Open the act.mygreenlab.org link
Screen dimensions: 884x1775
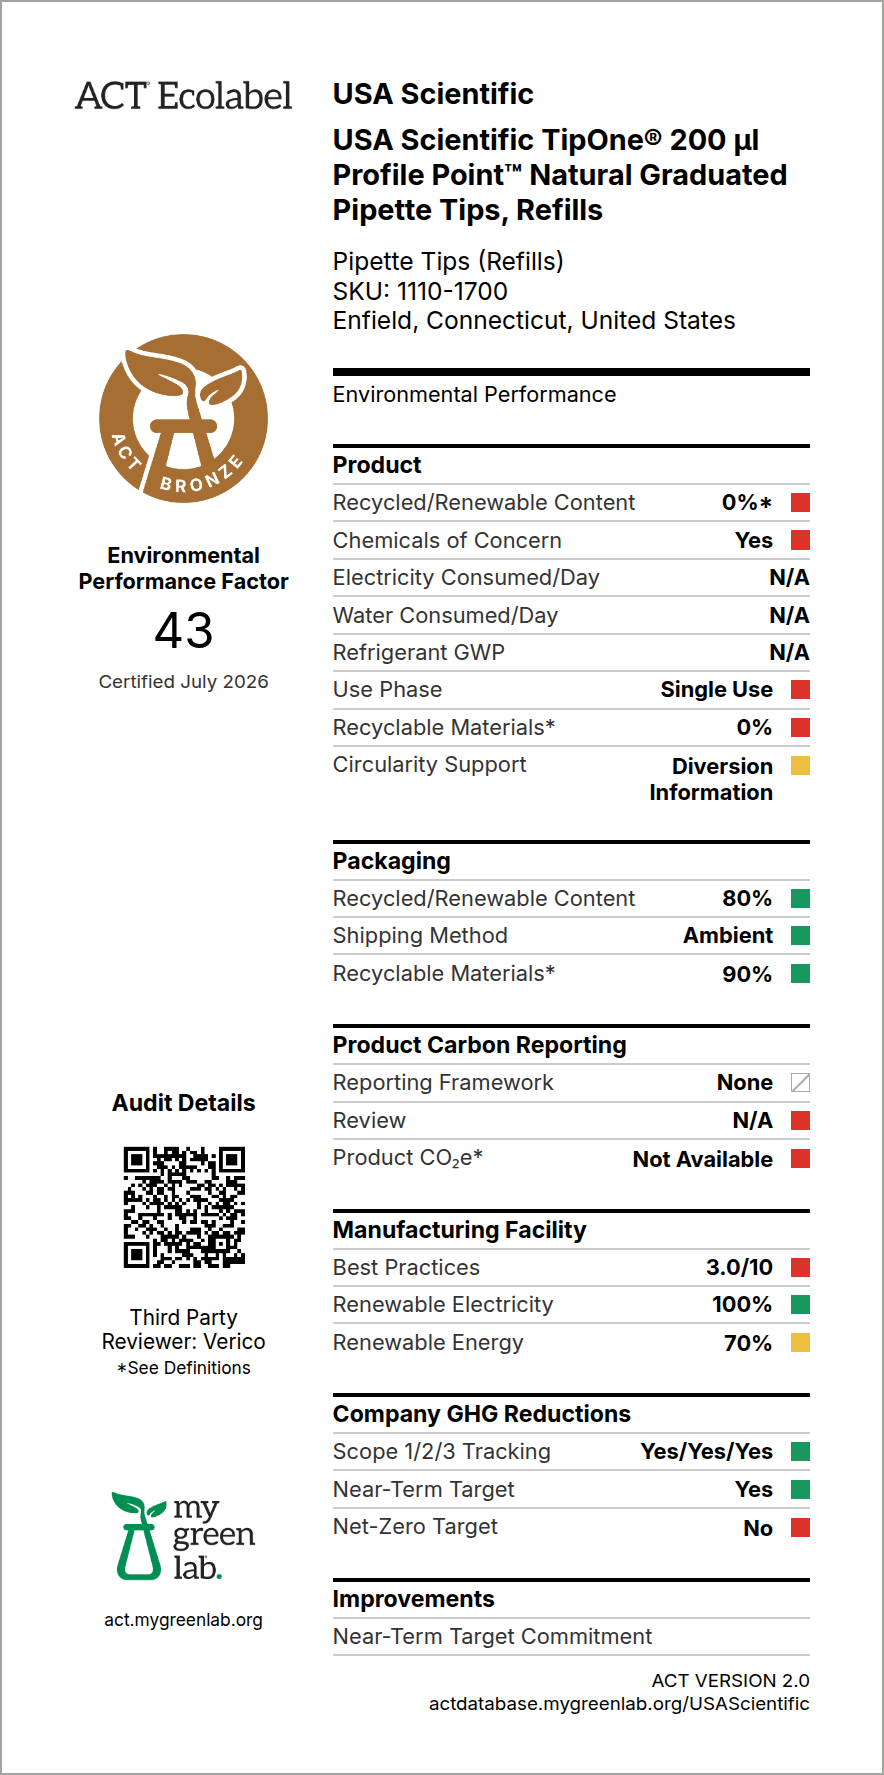pos(184,1619)
